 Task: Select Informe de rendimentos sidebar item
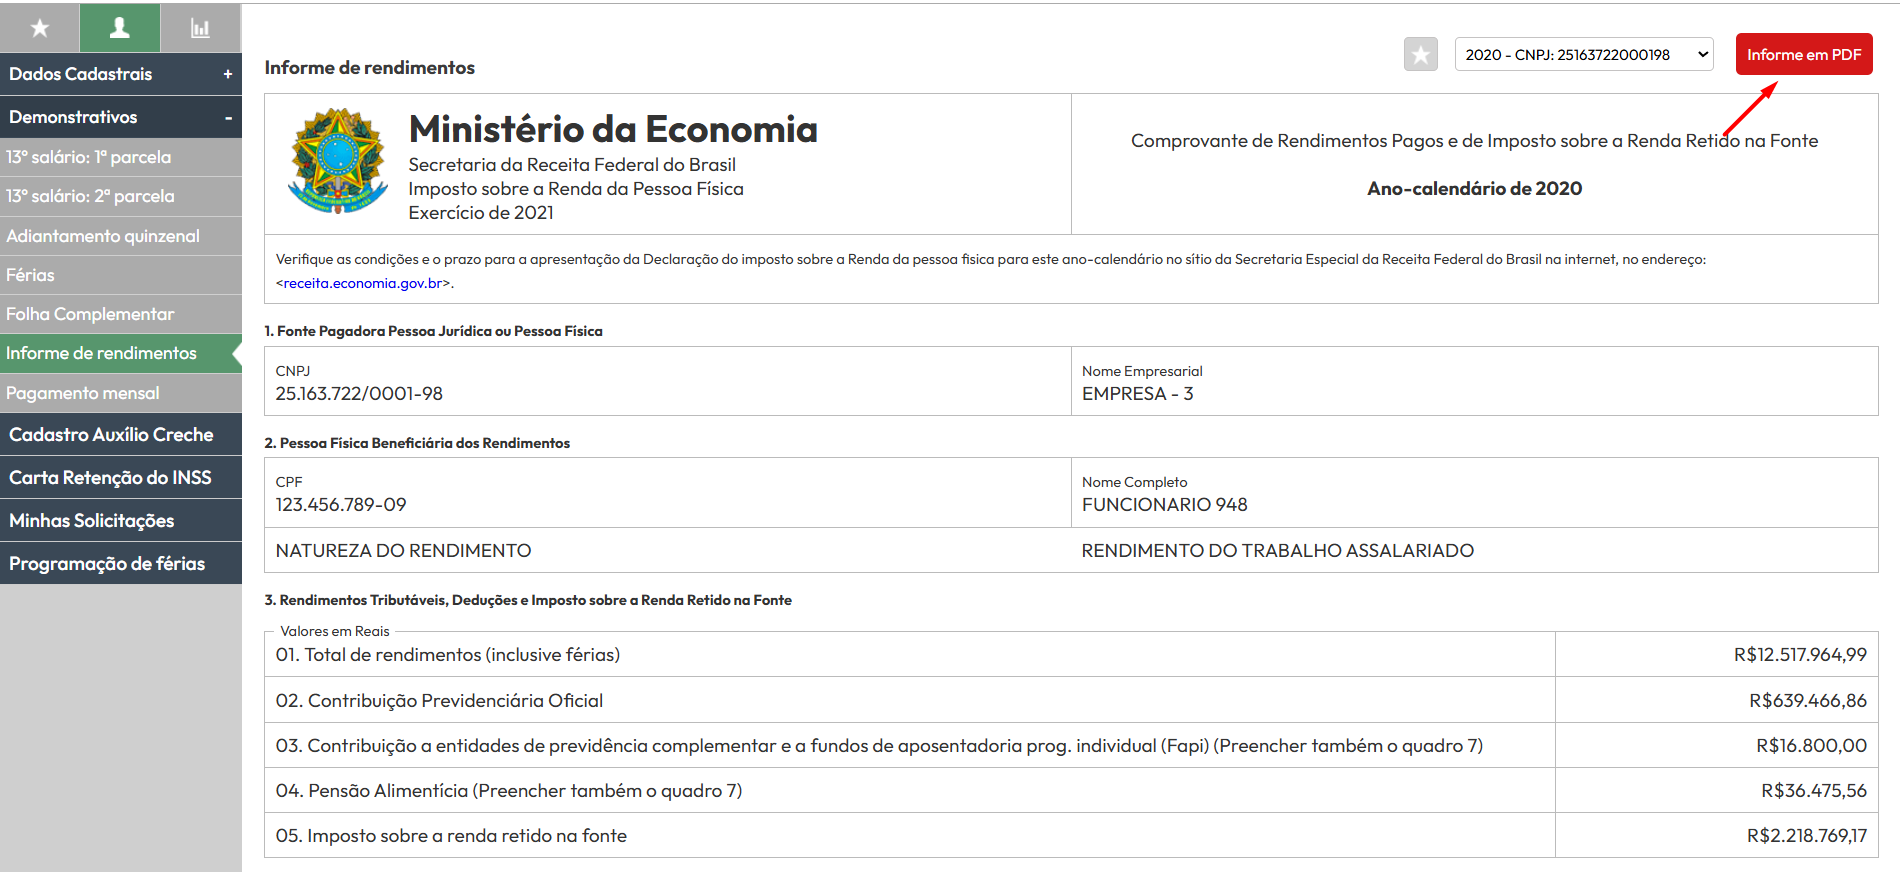121,353
